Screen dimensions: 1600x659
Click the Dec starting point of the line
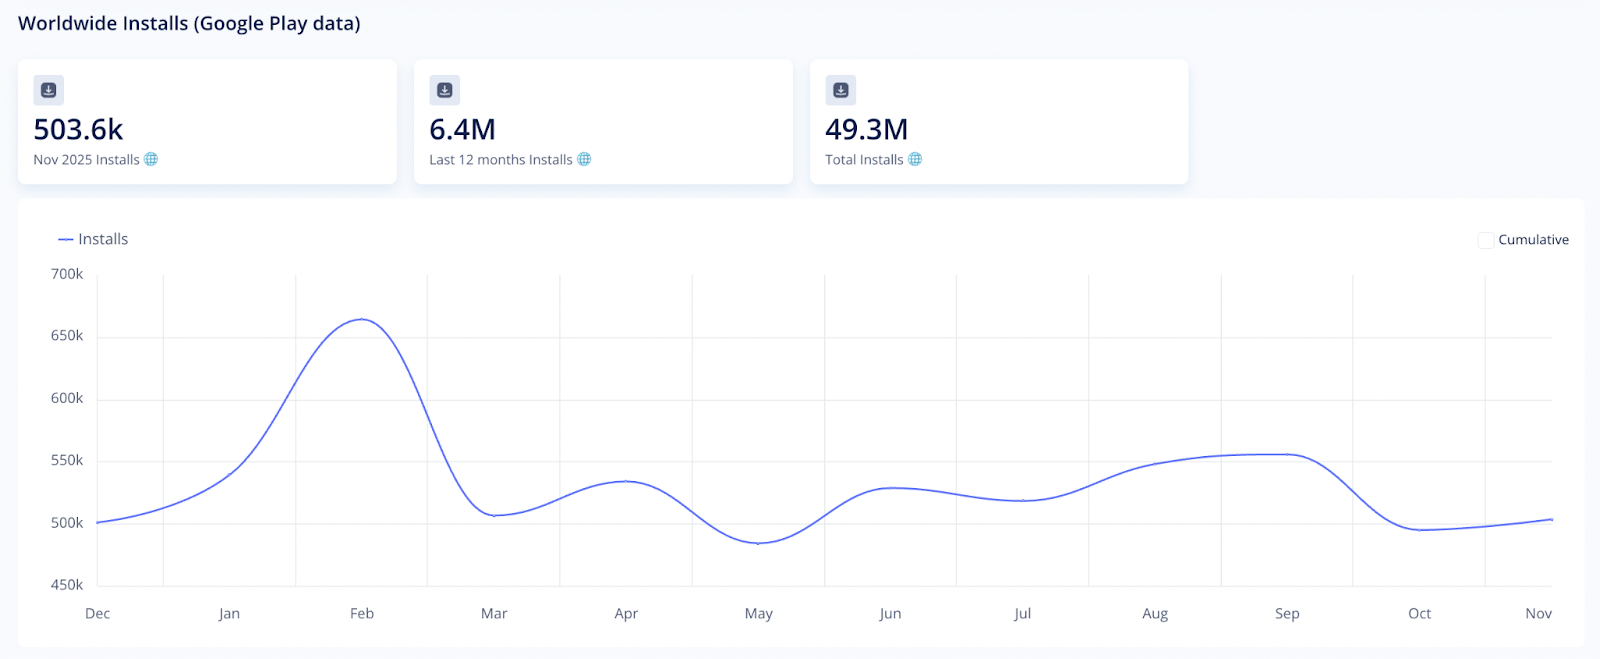(97, 522)
